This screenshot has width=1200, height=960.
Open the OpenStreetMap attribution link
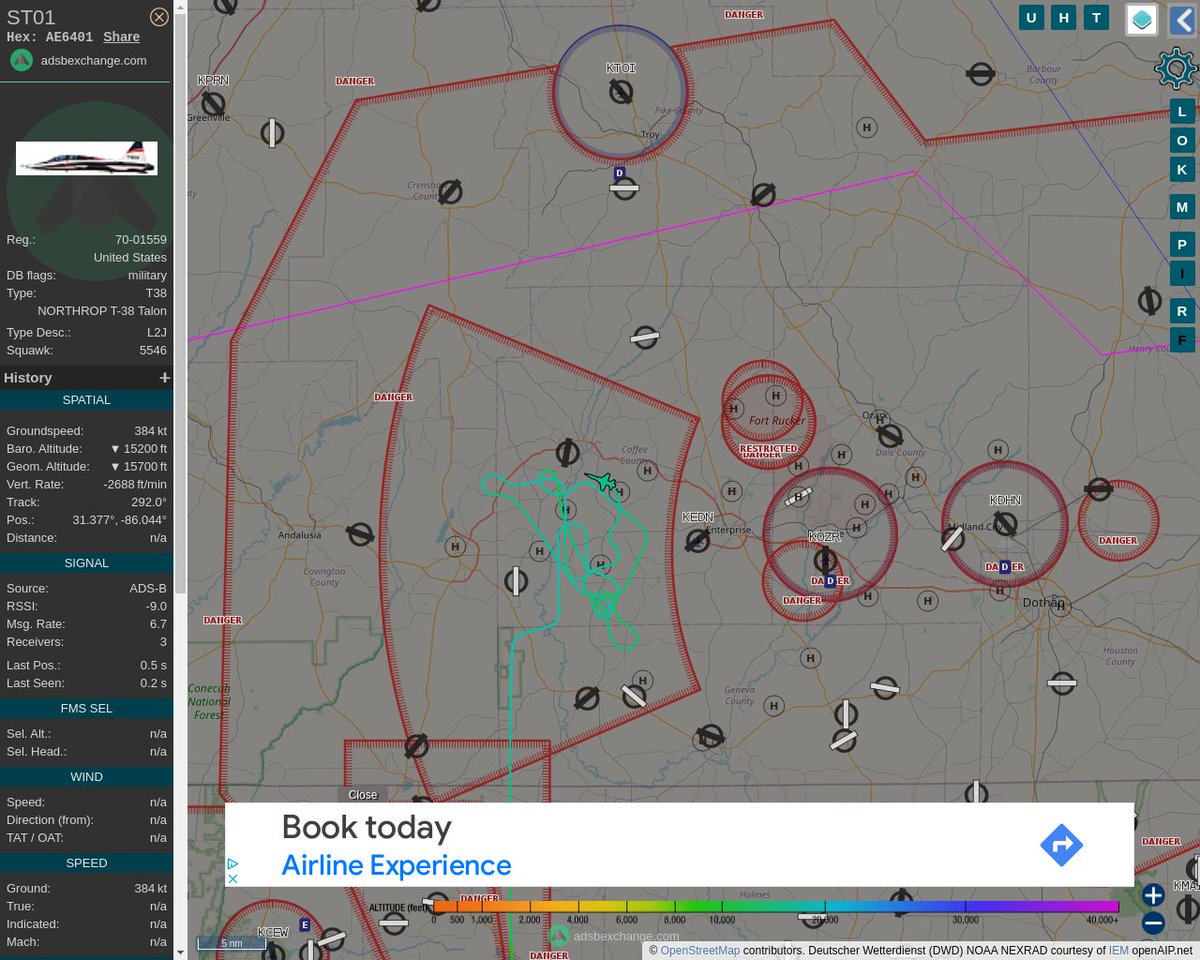click(x=700, y=951)
